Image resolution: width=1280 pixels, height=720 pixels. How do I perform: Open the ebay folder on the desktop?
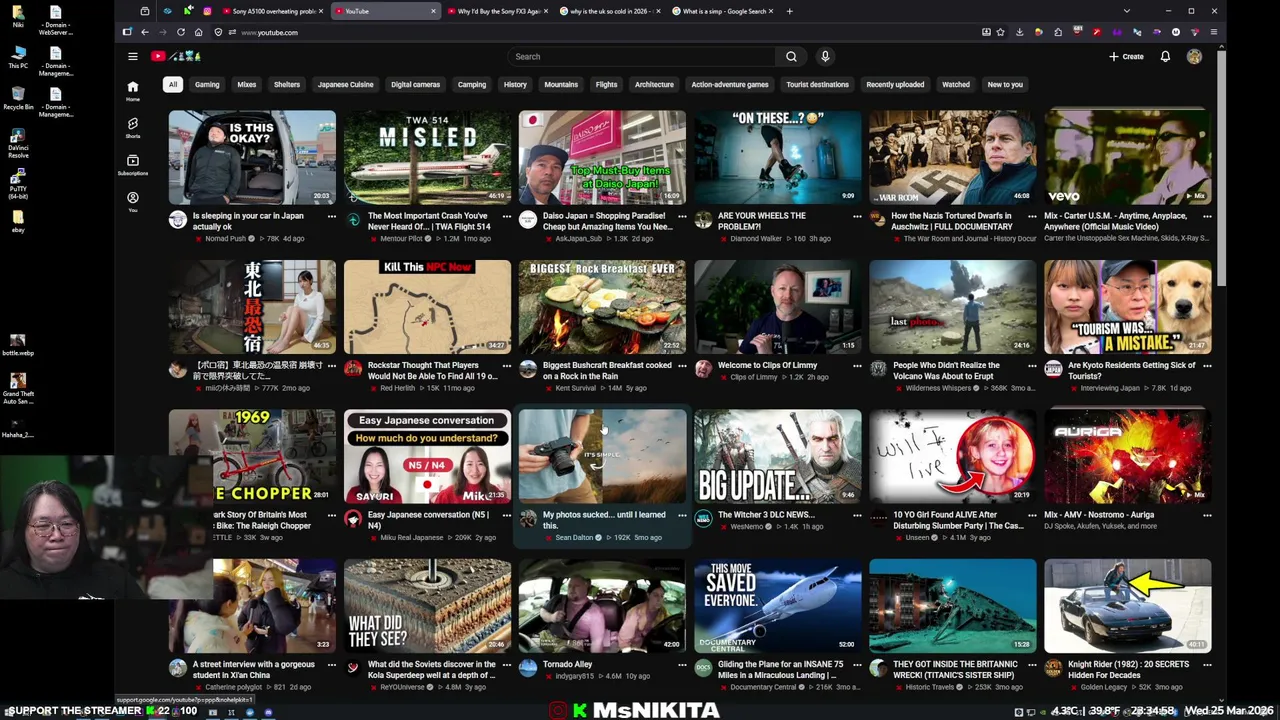pyautogui.click(x=18, y=221)
